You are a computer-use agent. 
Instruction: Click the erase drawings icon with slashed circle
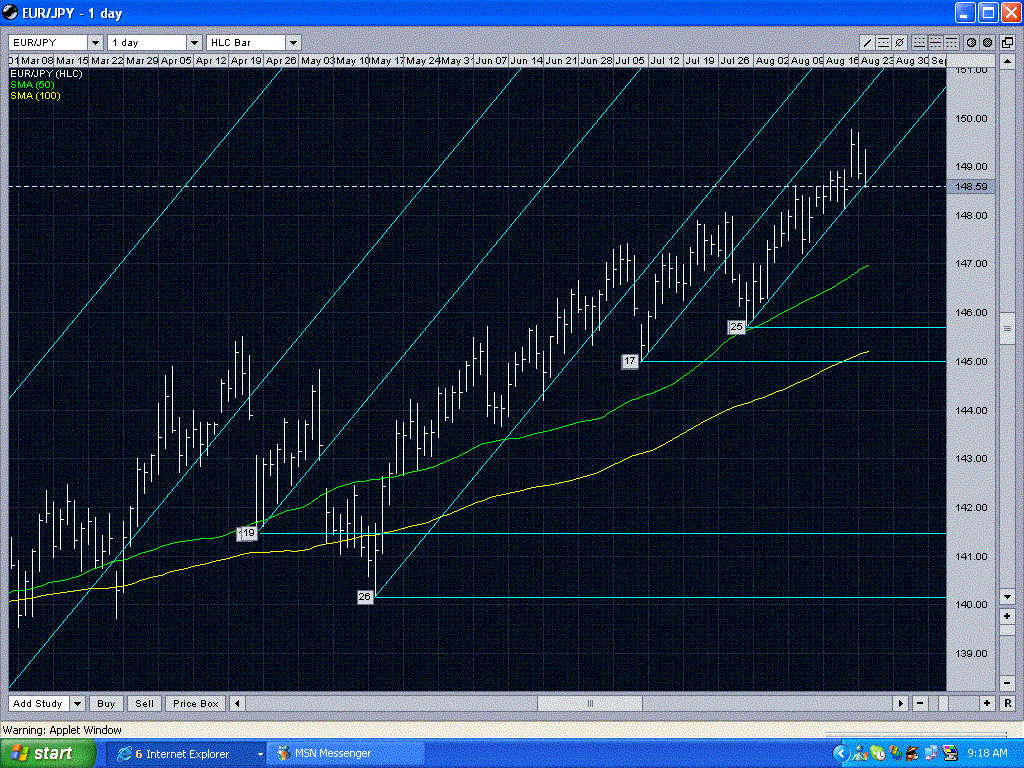[x=899, y=42]
